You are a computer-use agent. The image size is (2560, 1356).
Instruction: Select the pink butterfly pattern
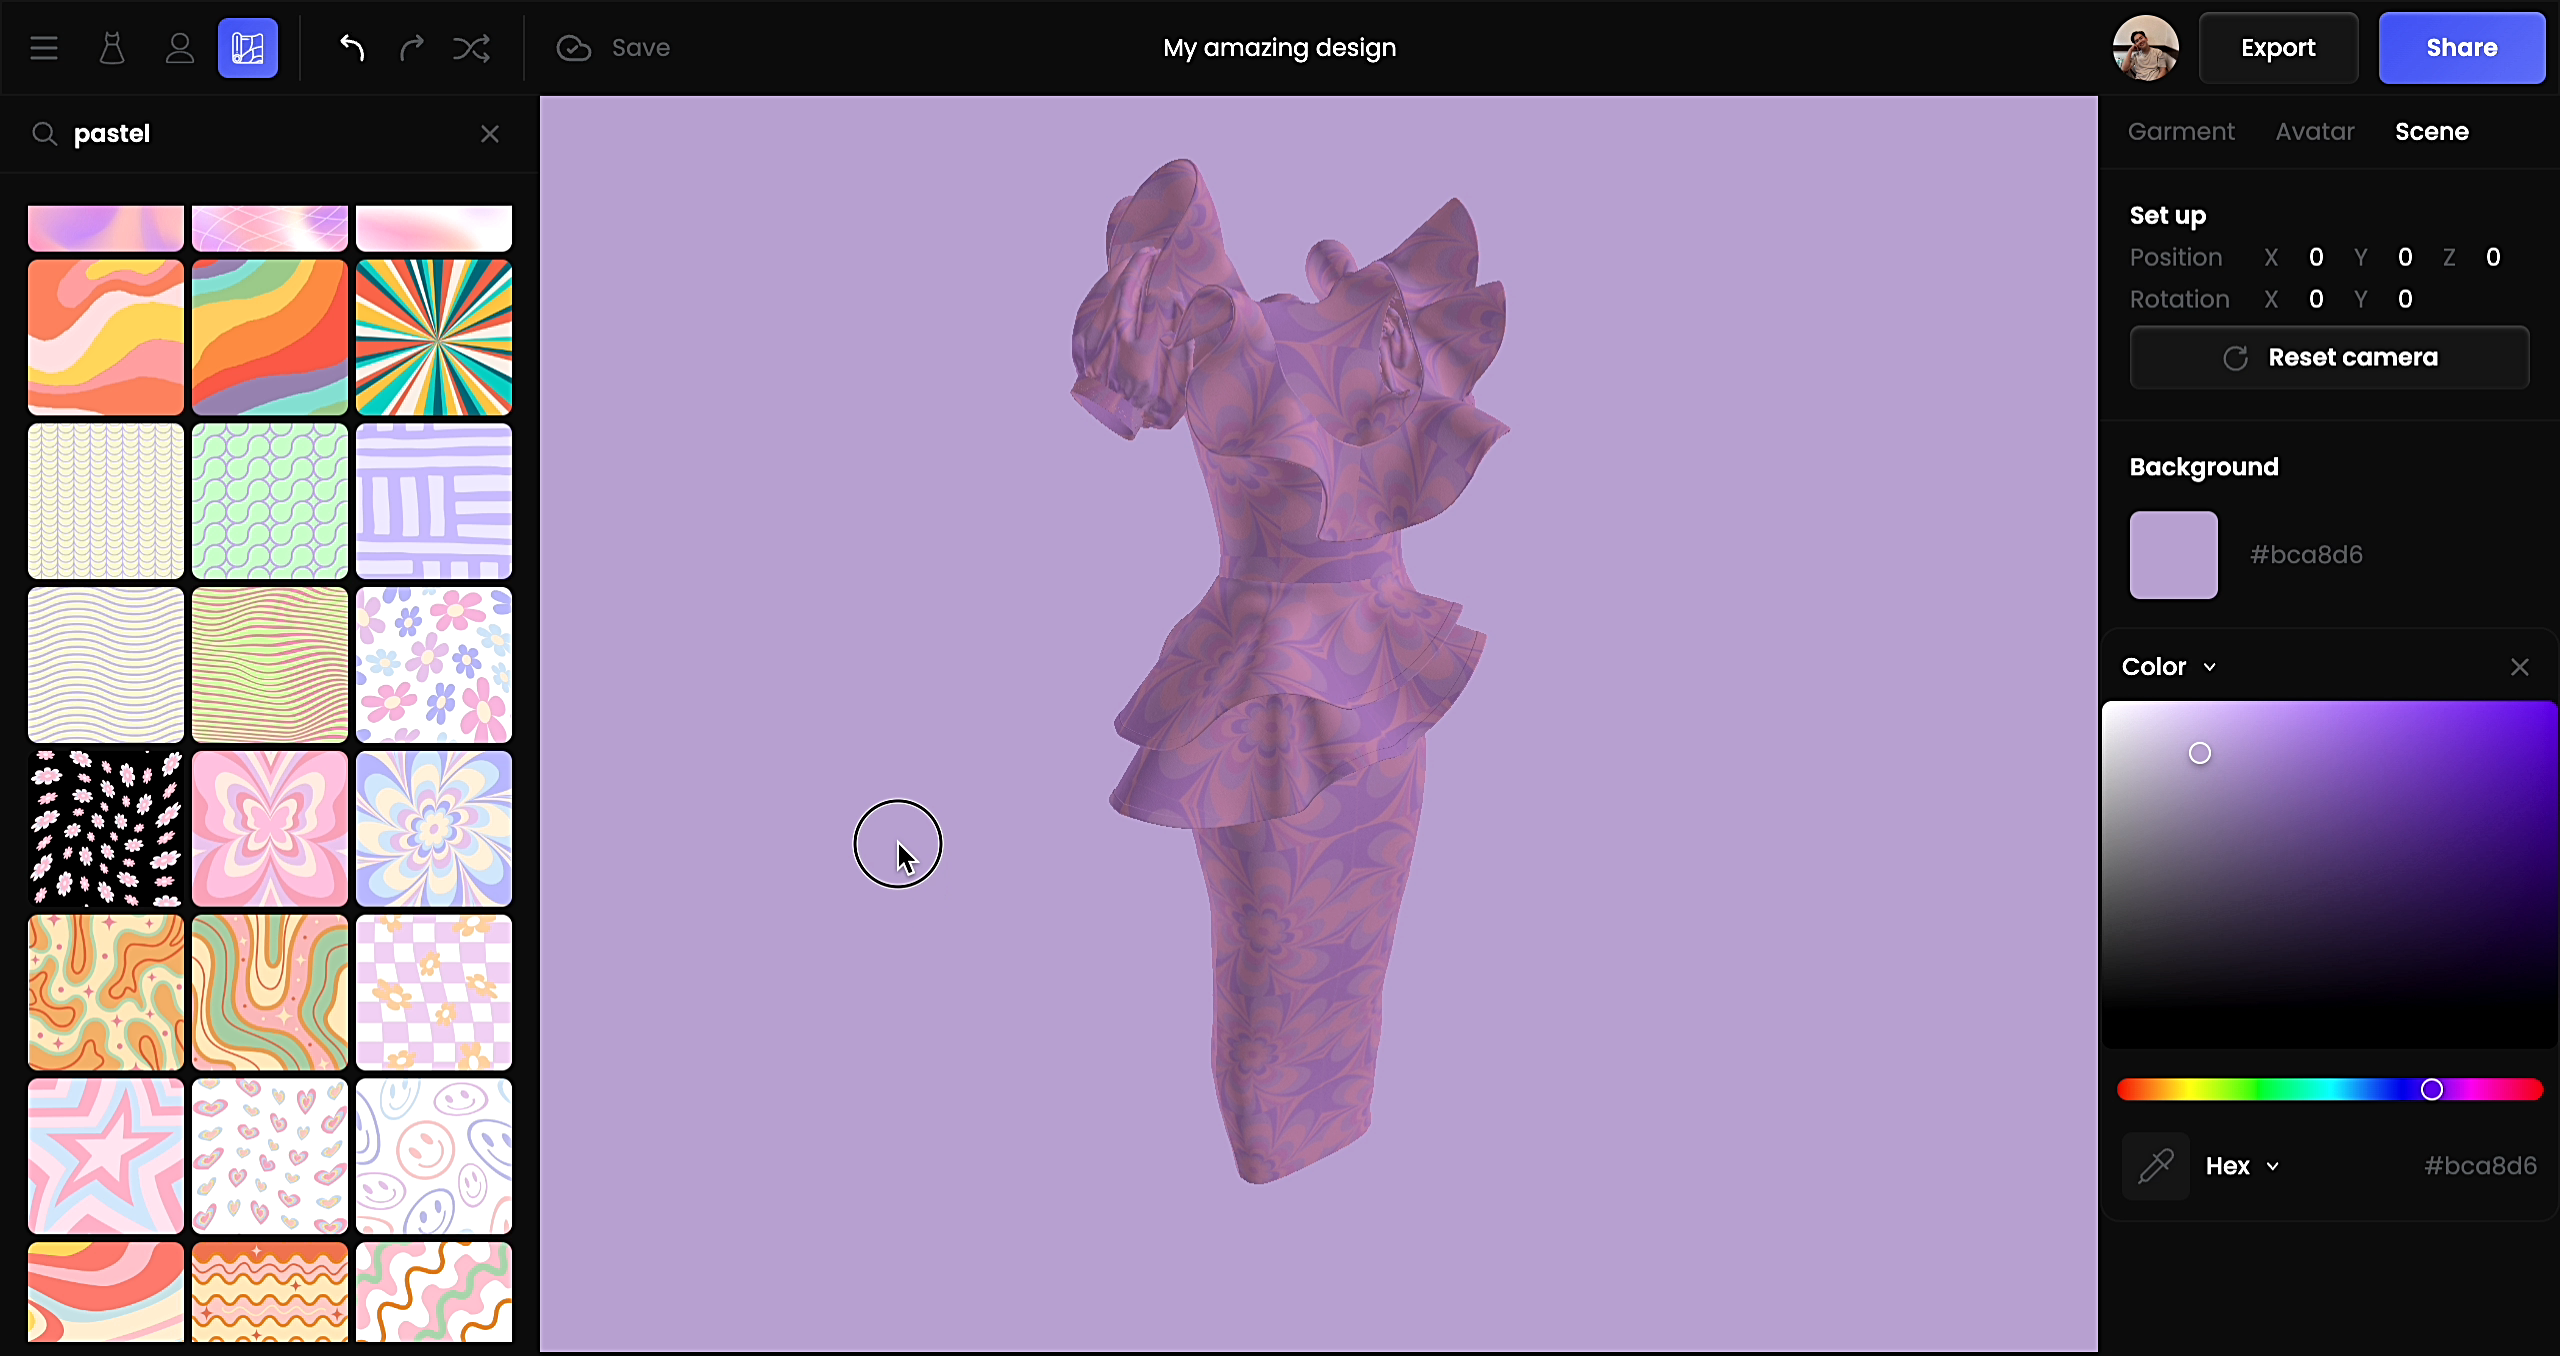270,829
